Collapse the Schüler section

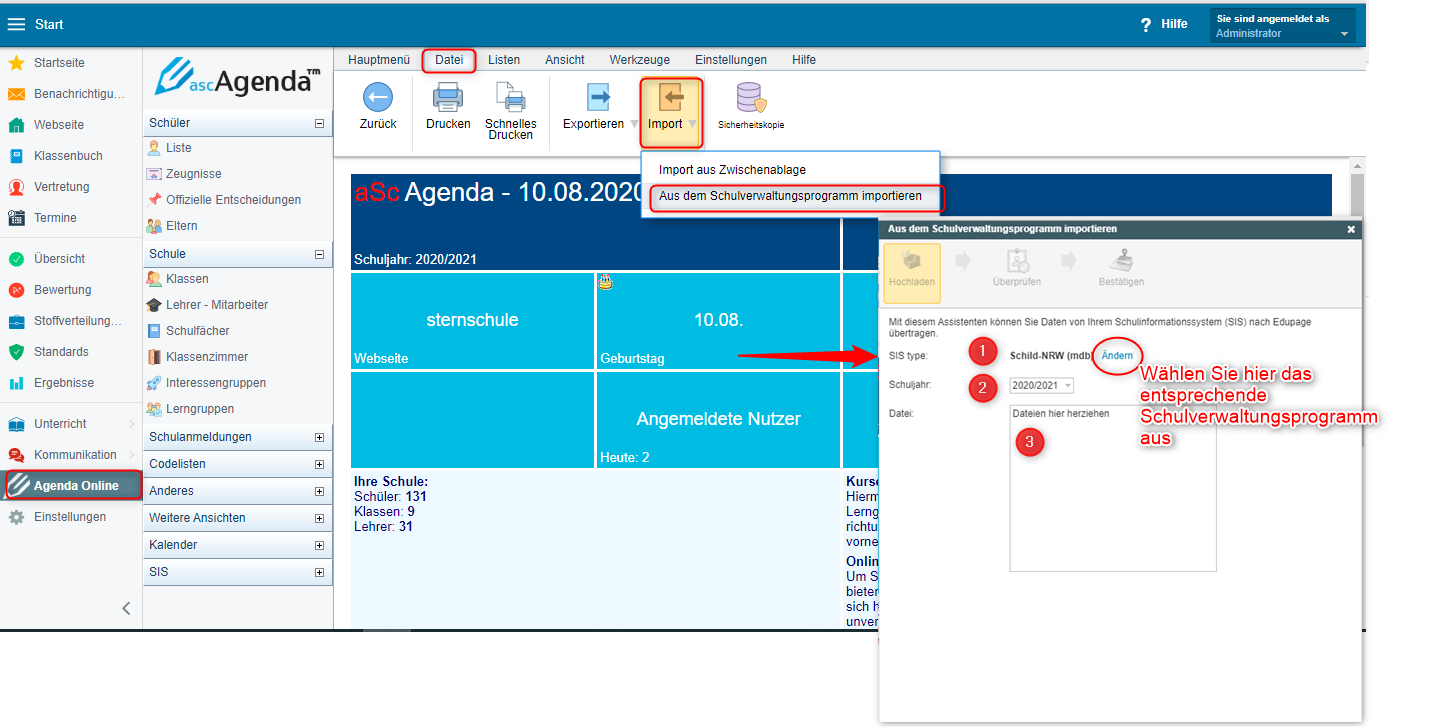click(319, 124)
